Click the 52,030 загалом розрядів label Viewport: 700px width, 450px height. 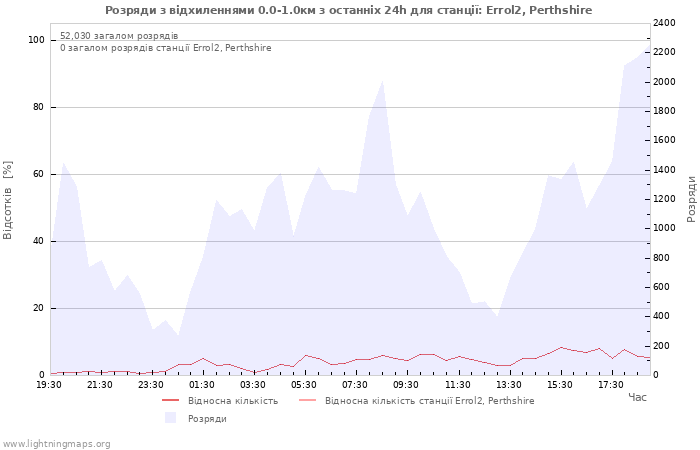pos(119,36)
